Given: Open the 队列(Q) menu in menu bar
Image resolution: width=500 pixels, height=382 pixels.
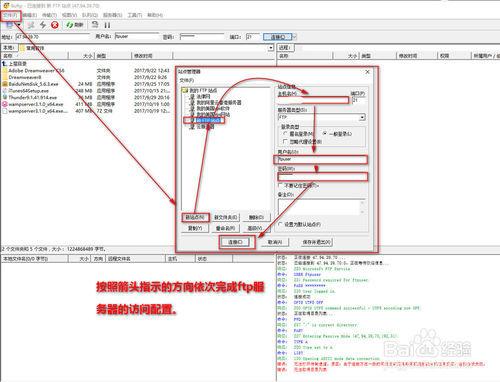Looking at the screenshot, I should point(90,15).
